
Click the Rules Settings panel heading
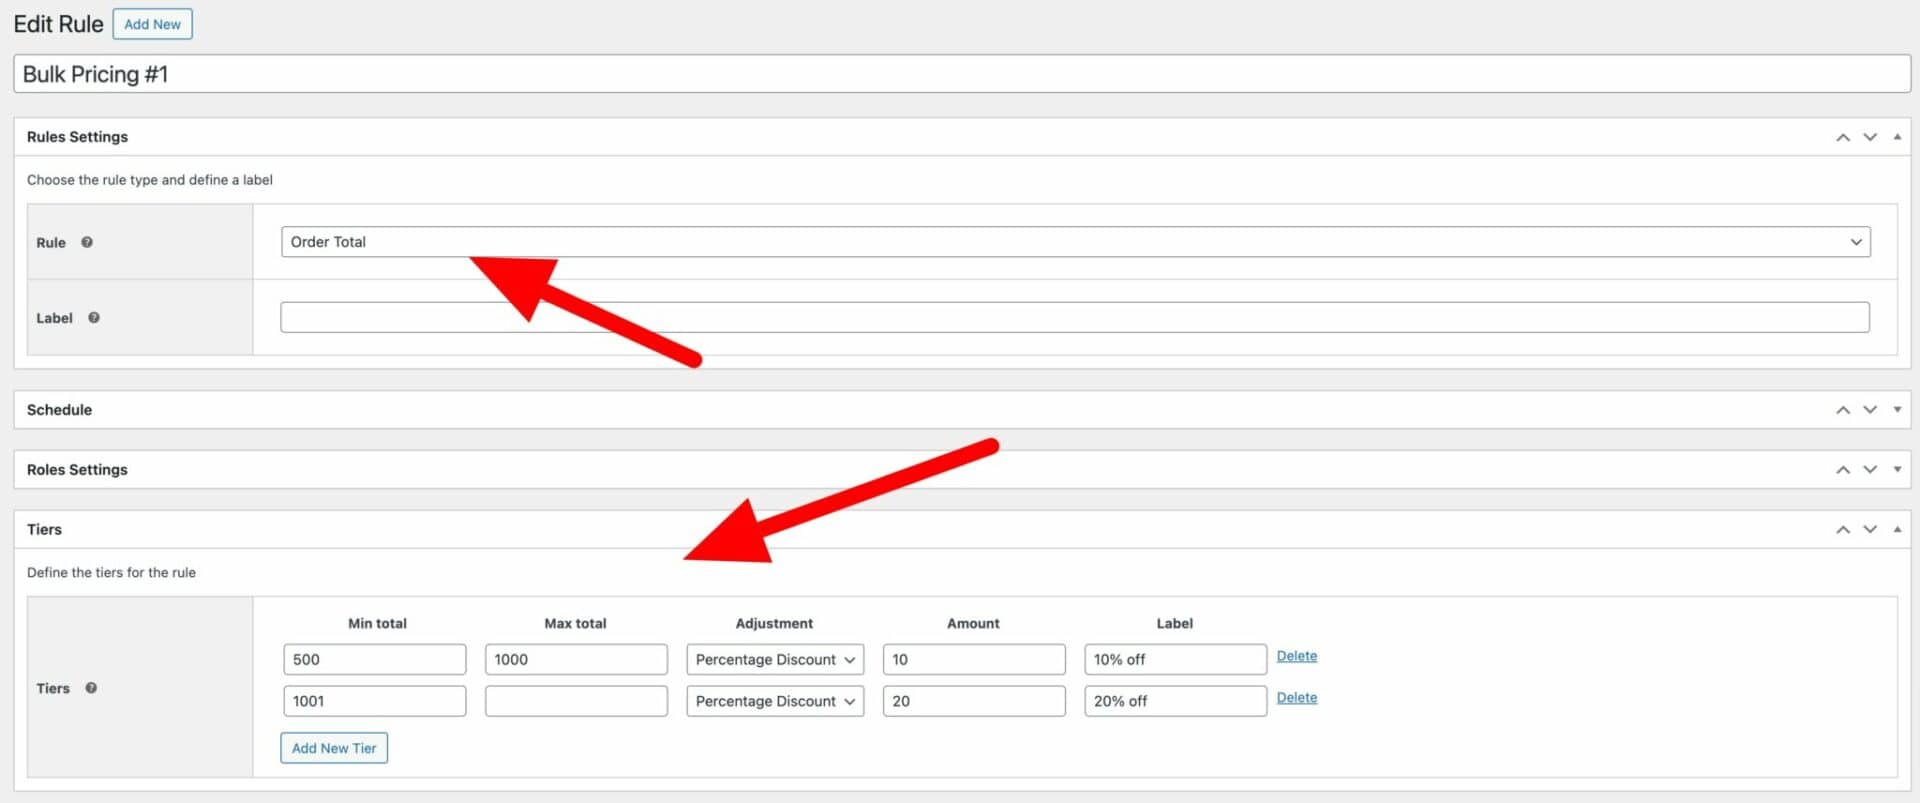click(x=77, y=137)
